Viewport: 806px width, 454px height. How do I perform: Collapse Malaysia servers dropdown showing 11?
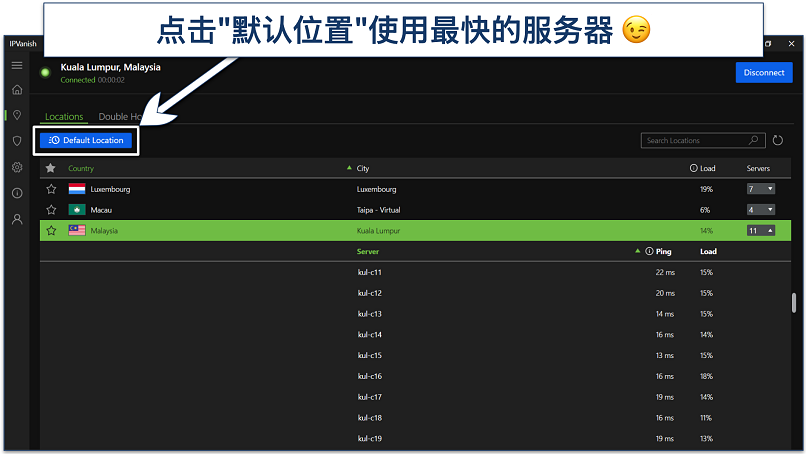760,231
